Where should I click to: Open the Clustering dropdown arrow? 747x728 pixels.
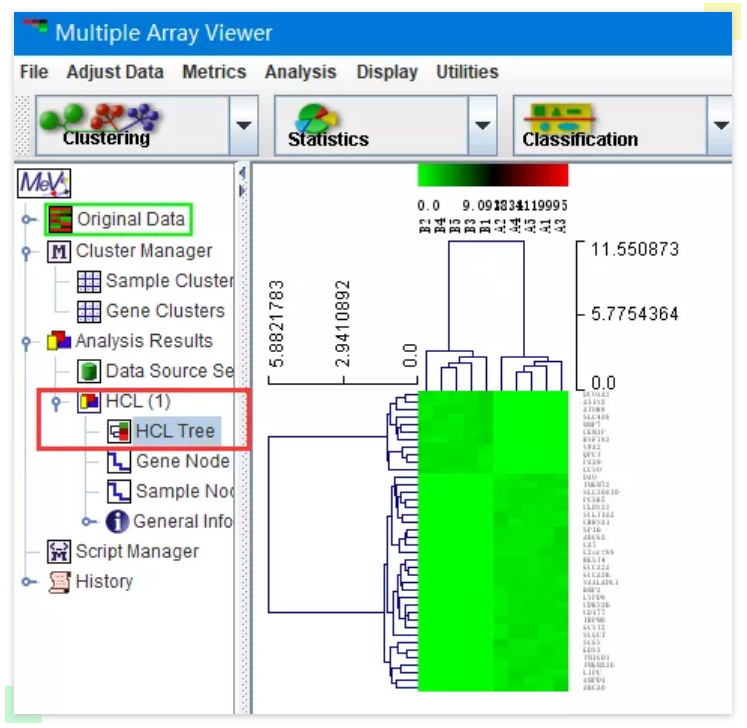(x=243, y=126)
